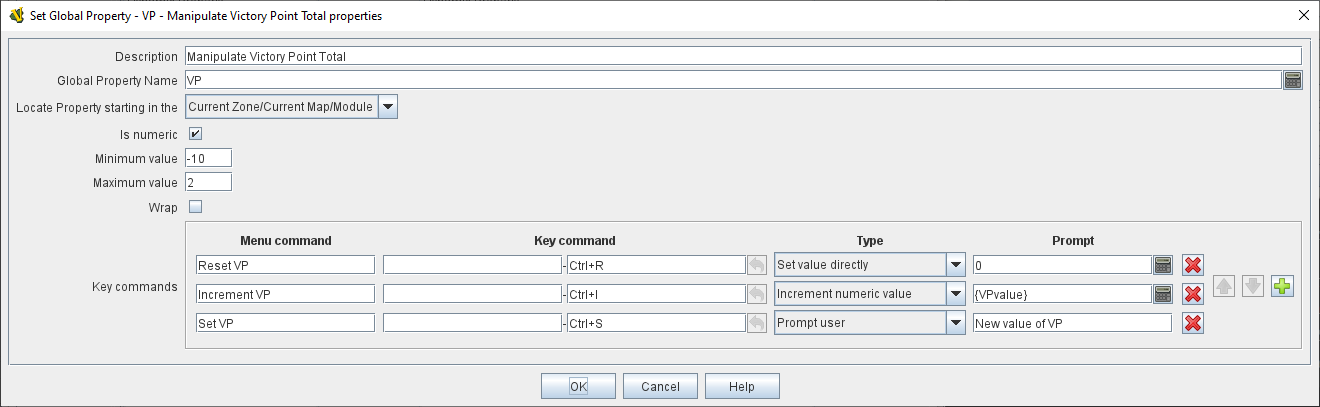Add a new key command with green plus
This screenshot has width=1320, height=407.
pyautogui.click(x=1282, y=287)
